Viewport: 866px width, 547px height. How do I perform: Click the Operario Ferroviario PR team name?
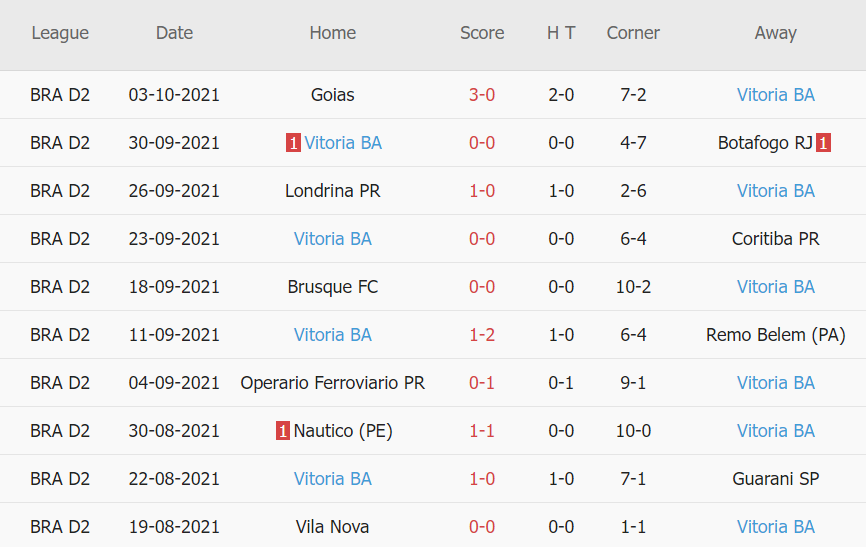pyautogui.click(x=333, y=383)
